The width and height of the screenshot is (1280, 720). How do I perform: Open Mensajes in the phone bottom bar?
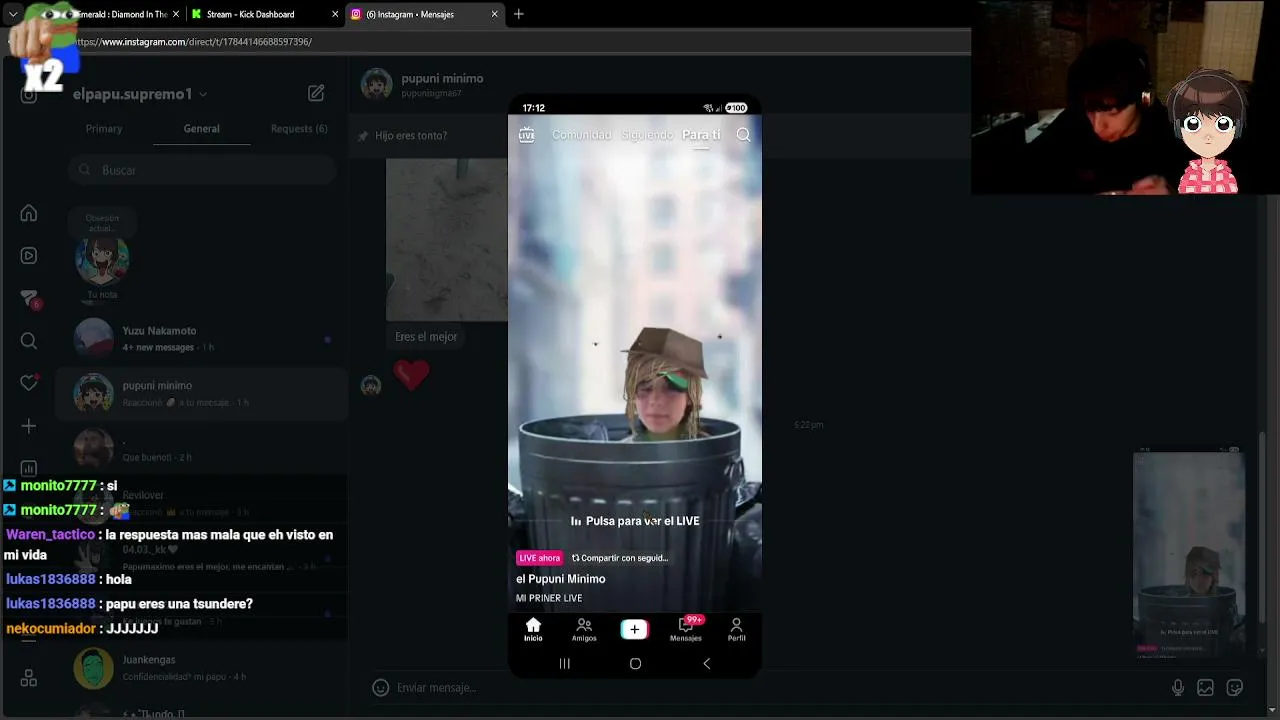[686, 630]
